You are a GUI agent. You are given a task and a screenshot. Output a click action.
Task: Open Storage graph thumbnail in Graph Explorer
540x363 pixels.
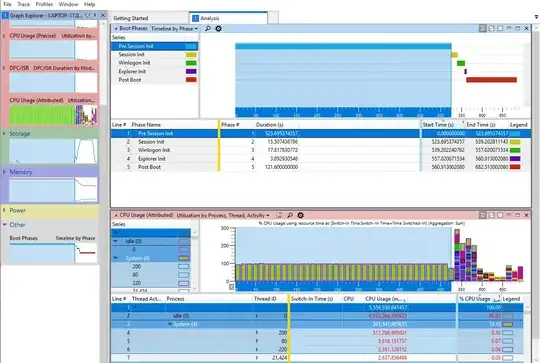pos(53,151)
